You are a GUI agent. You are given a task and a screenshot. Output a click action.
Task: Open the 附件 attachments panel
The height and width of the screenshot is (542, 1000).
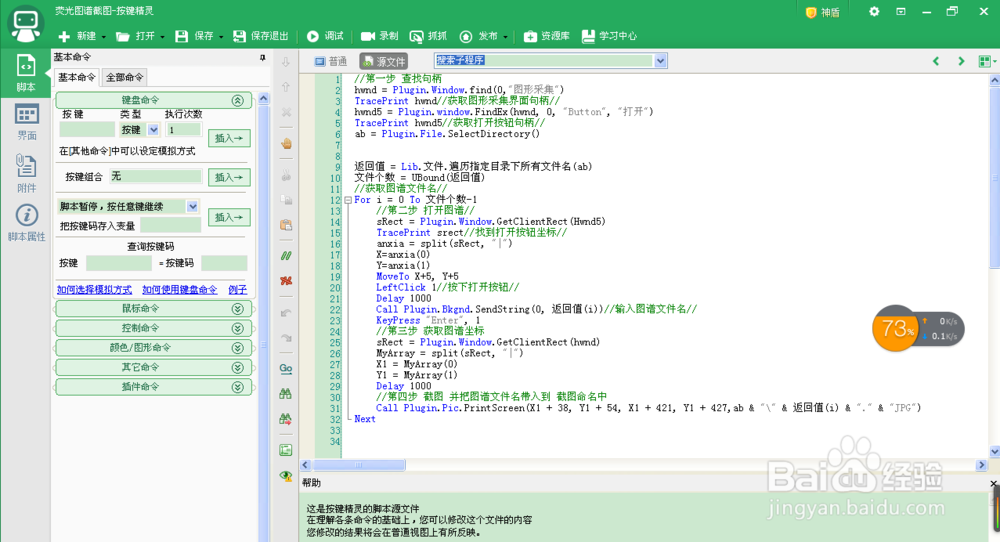tap(26, 173)
